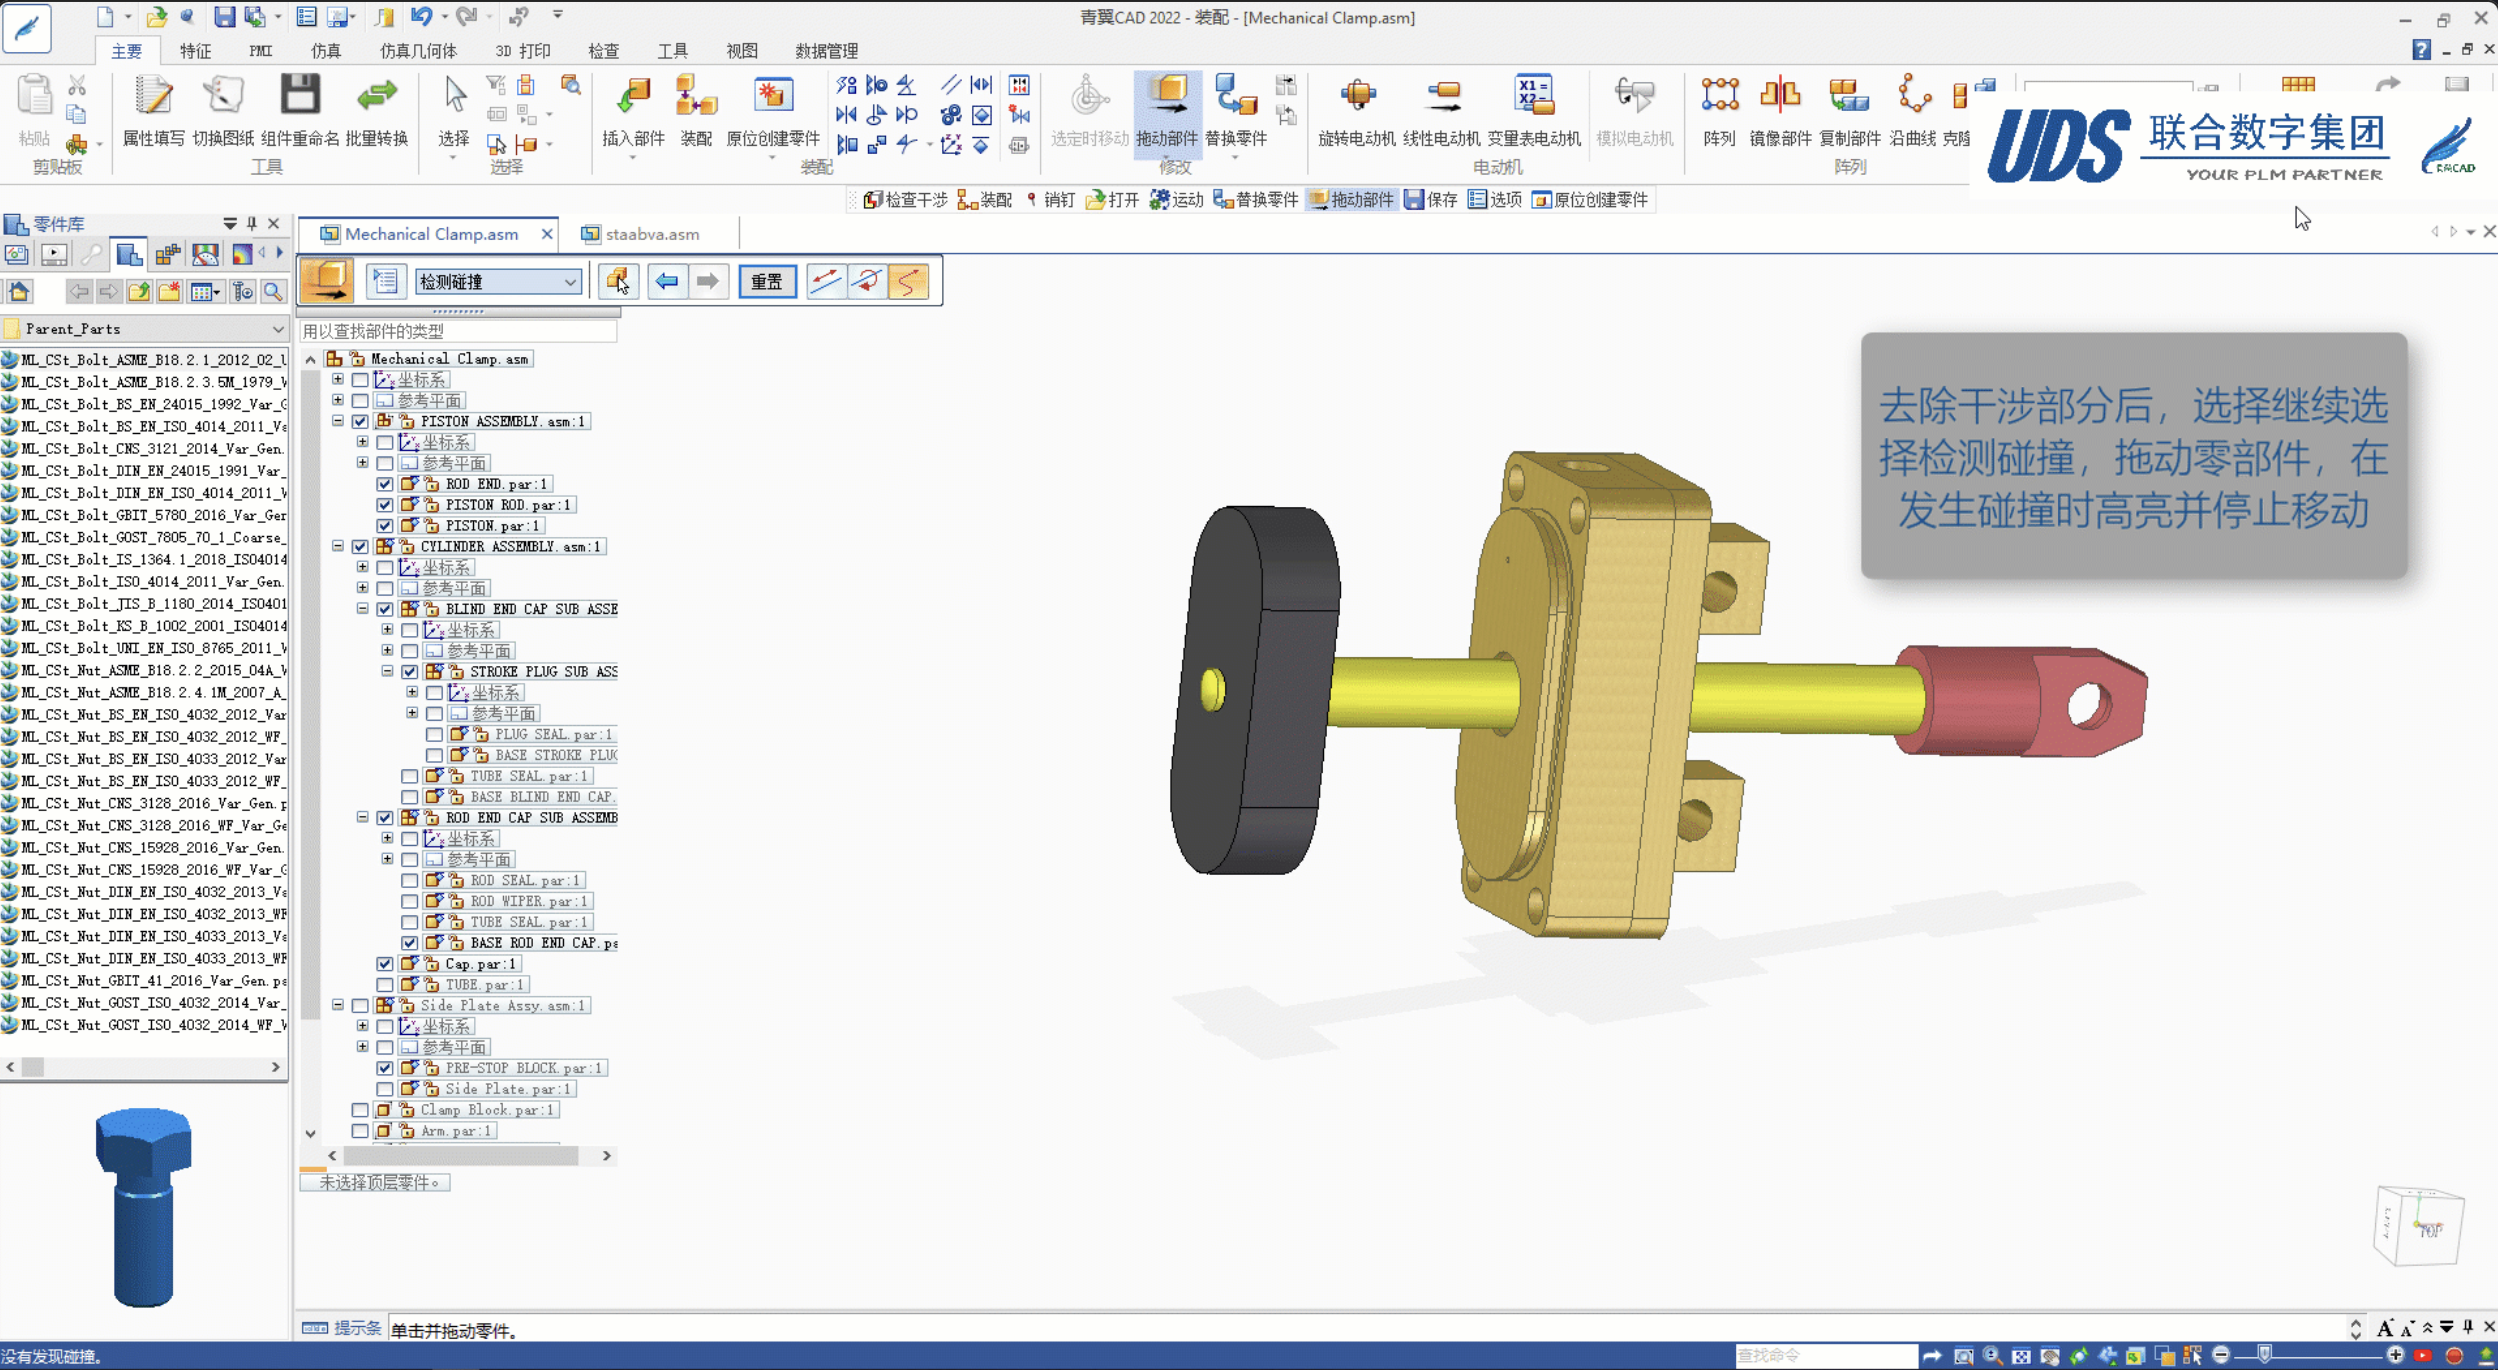Launch the 批量转换 tool

click(x=376, y=97)
